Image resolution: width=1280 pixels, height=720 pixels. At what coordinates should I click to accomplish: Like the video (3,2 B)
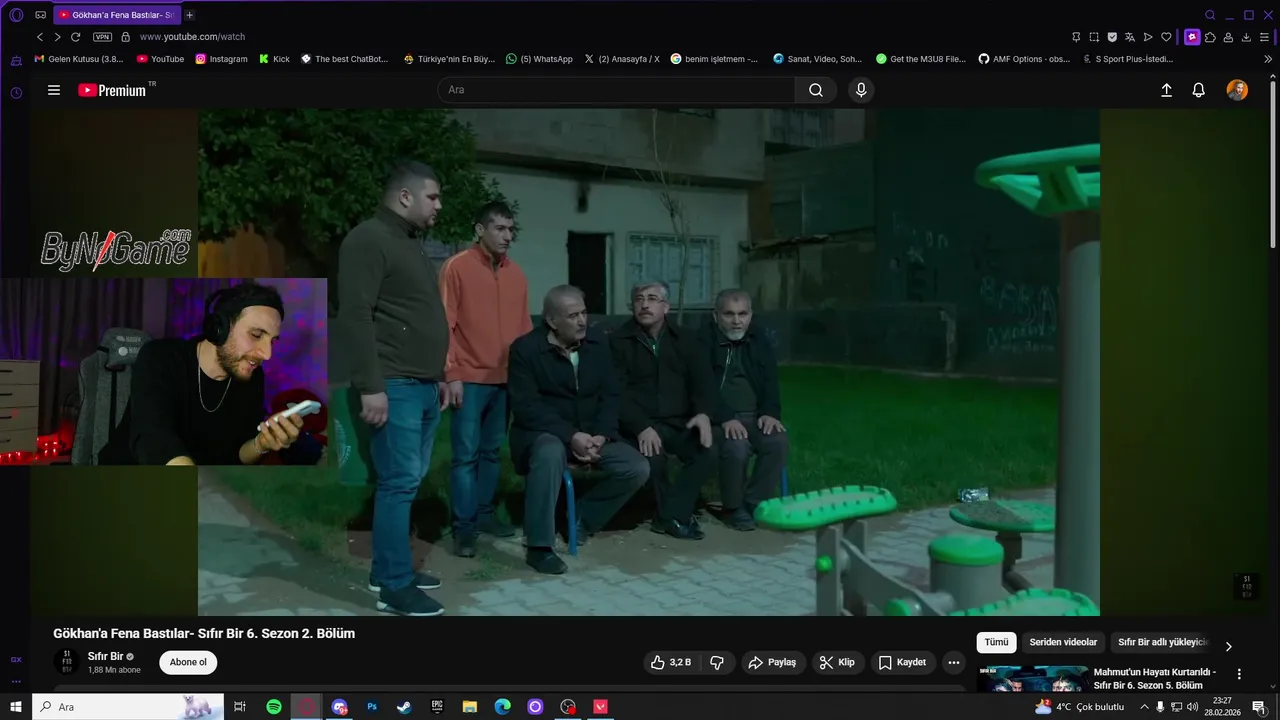pyautogui.click(x=670, y=662)
